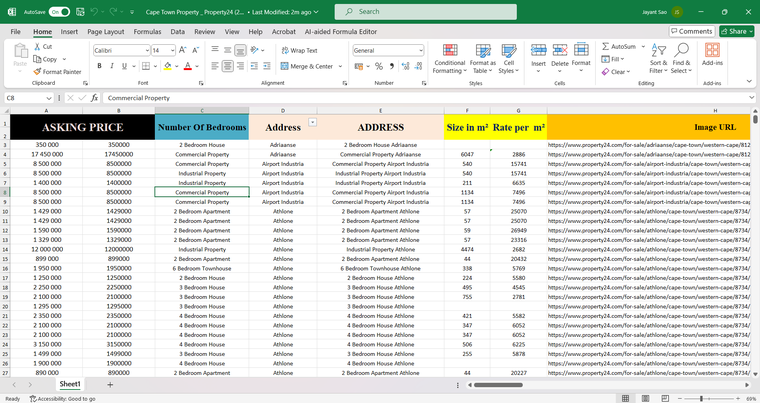Open the Formulas ribbon tab
Image resolution: width=760 pixels, height=403 pixels.
(147, 31)
